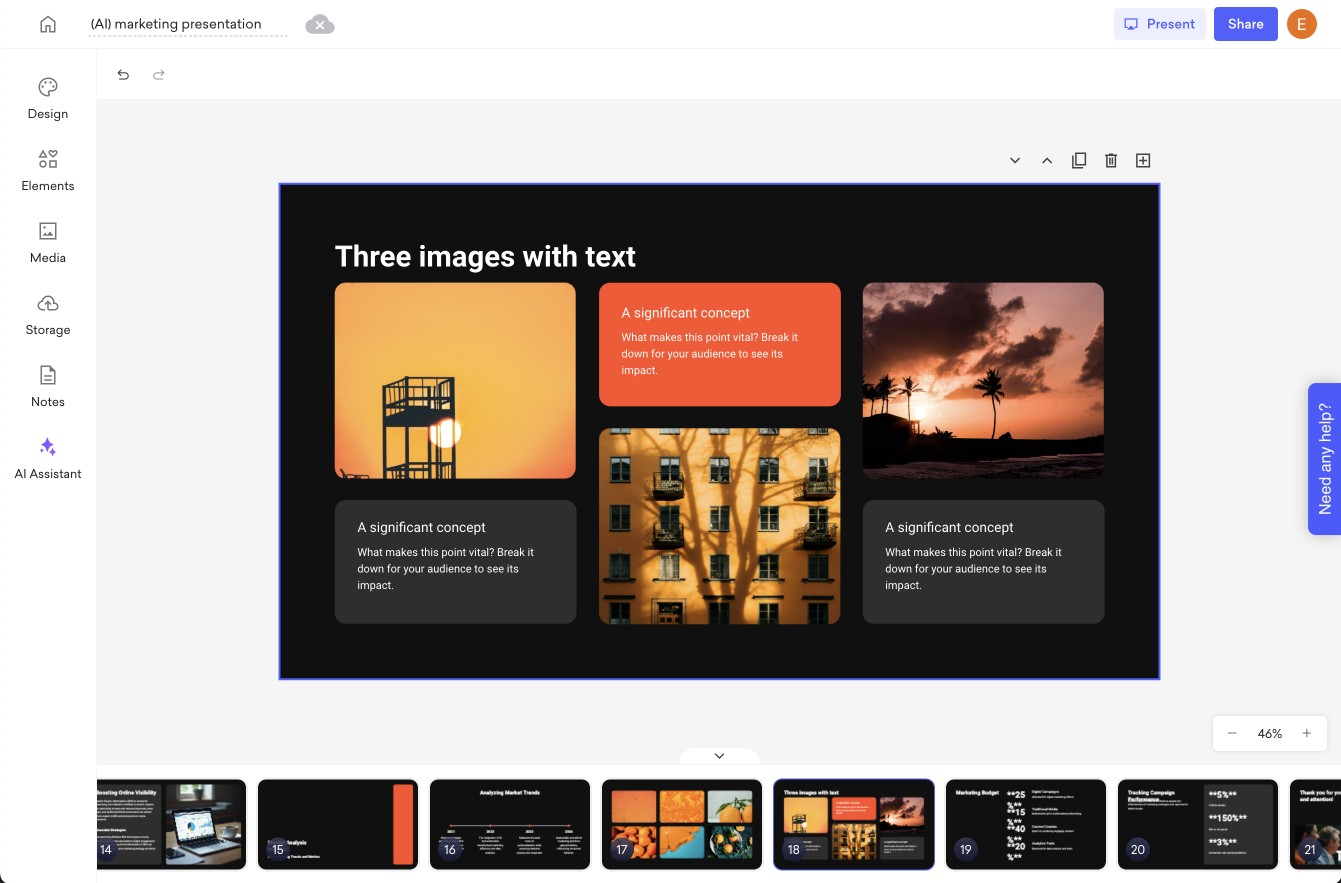Open the AI Assistant panel
The height and width of the screenshot is (883, 1341).
pyautogui.click(x=48, y=458)
